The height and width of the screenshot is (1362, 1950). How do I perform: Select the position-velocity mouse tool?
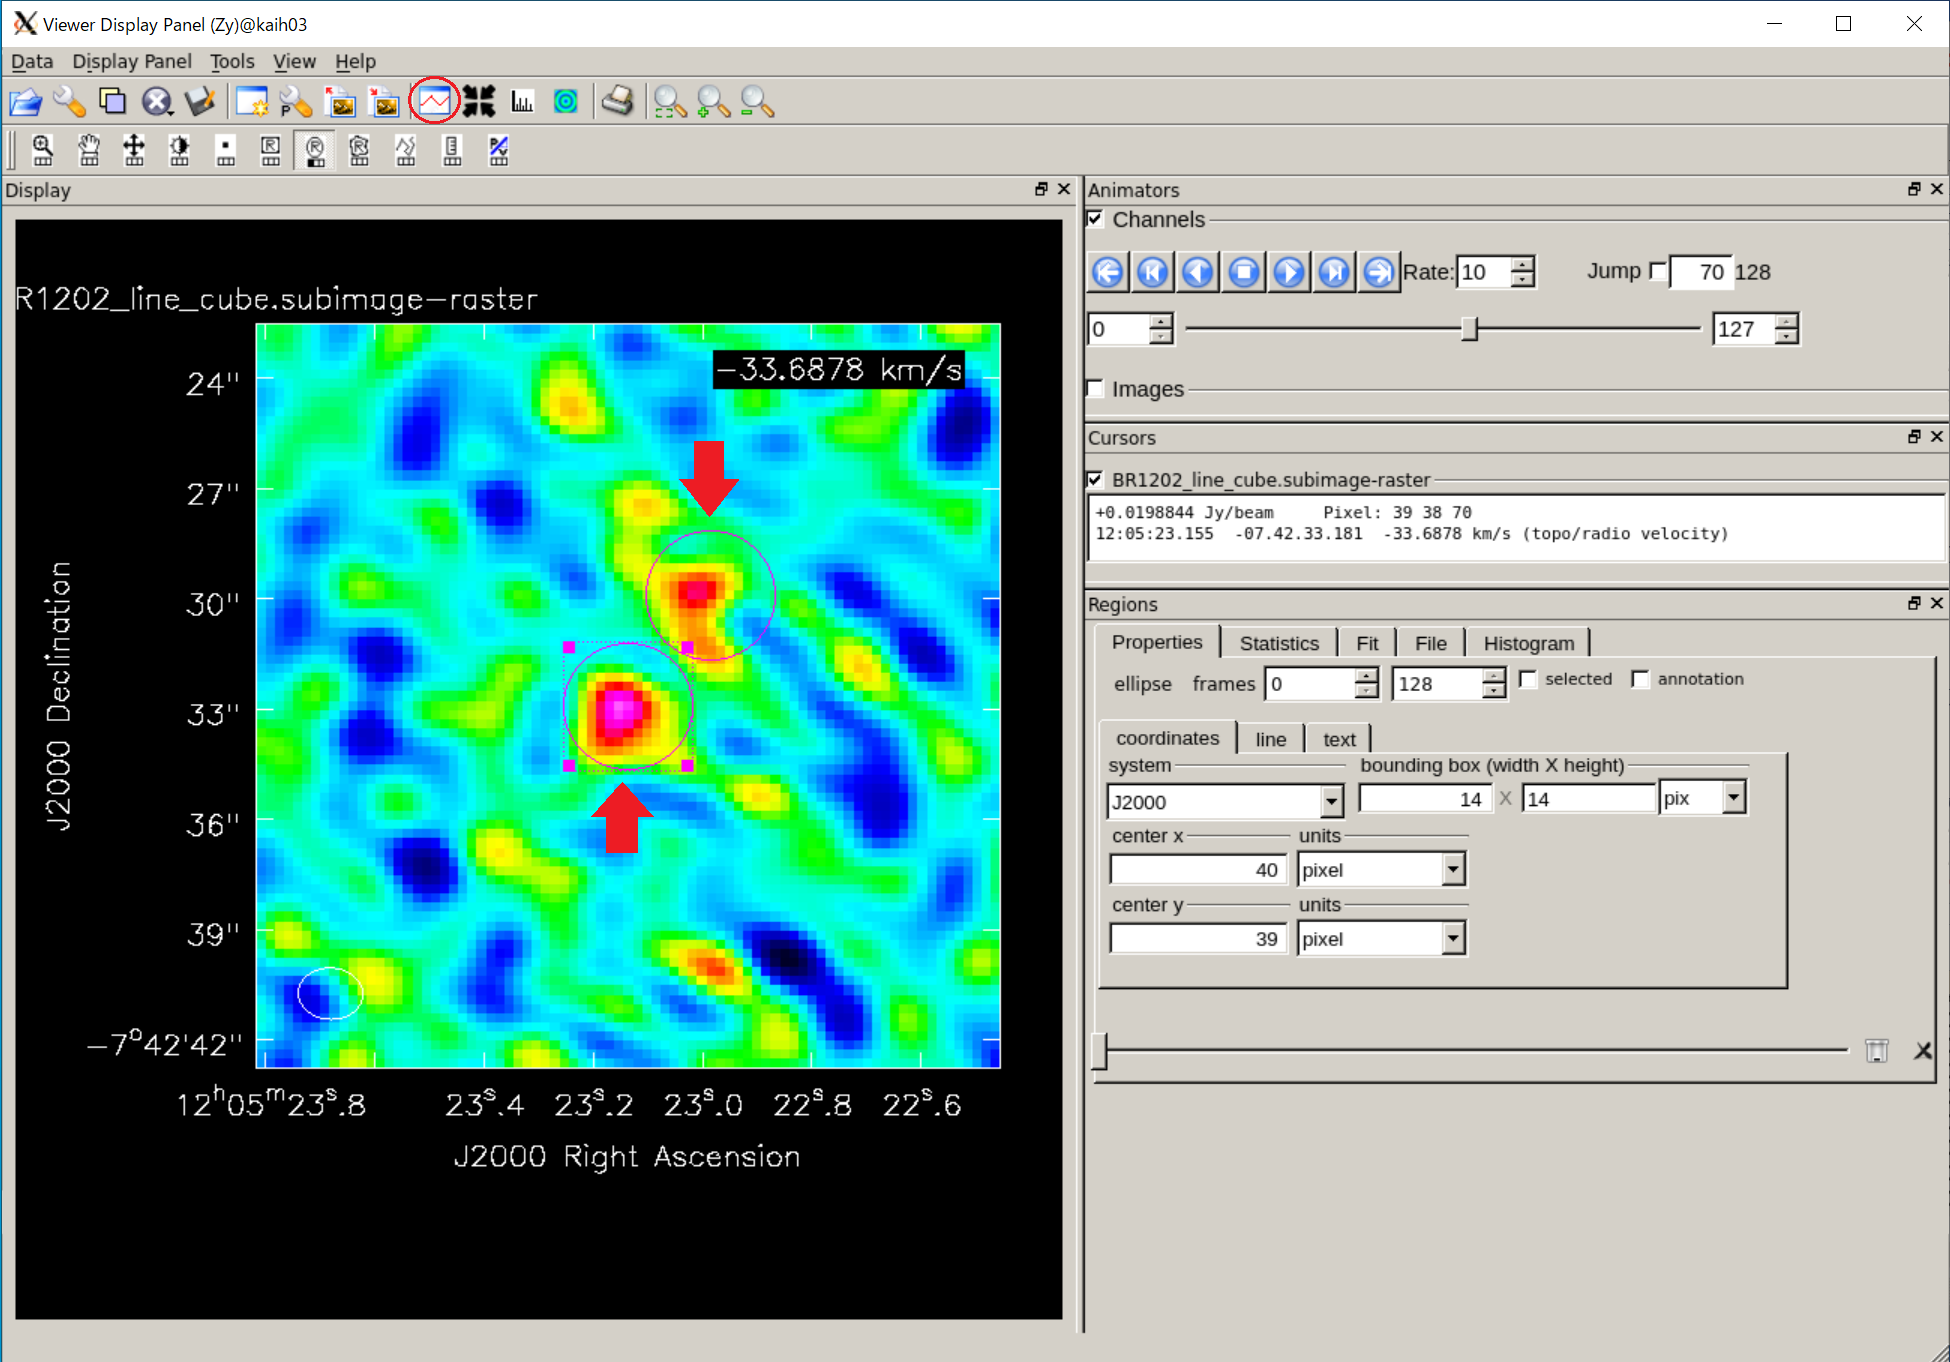(498, 151)
